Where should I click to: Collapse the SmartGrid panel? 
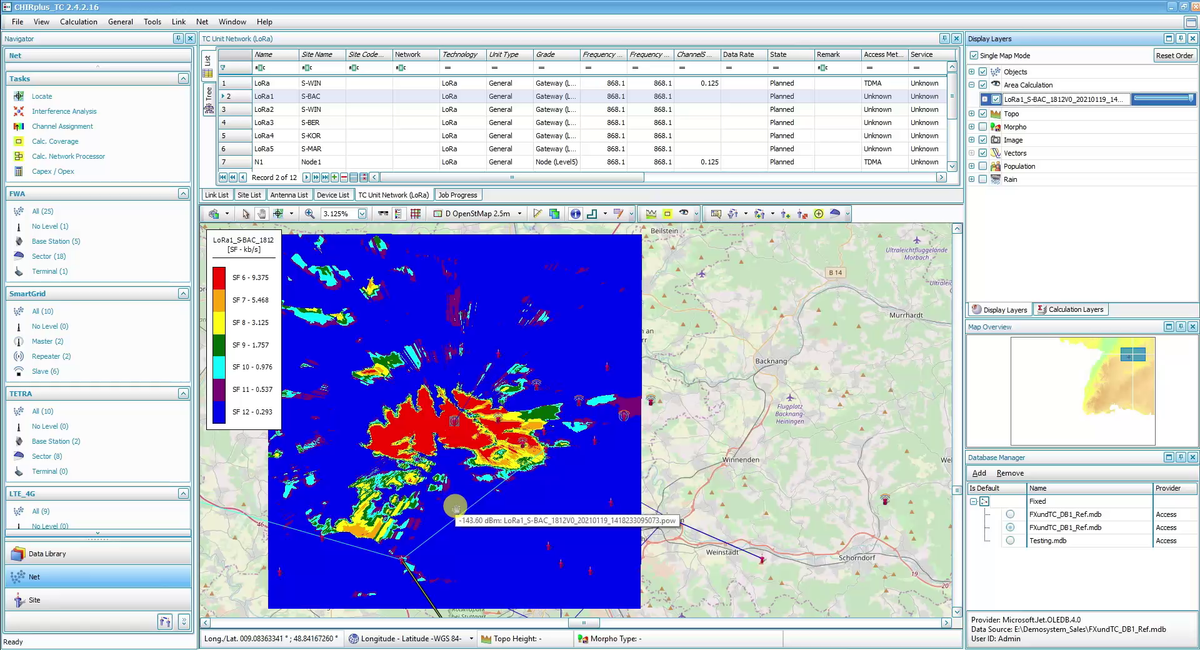[x=182, y=293]
